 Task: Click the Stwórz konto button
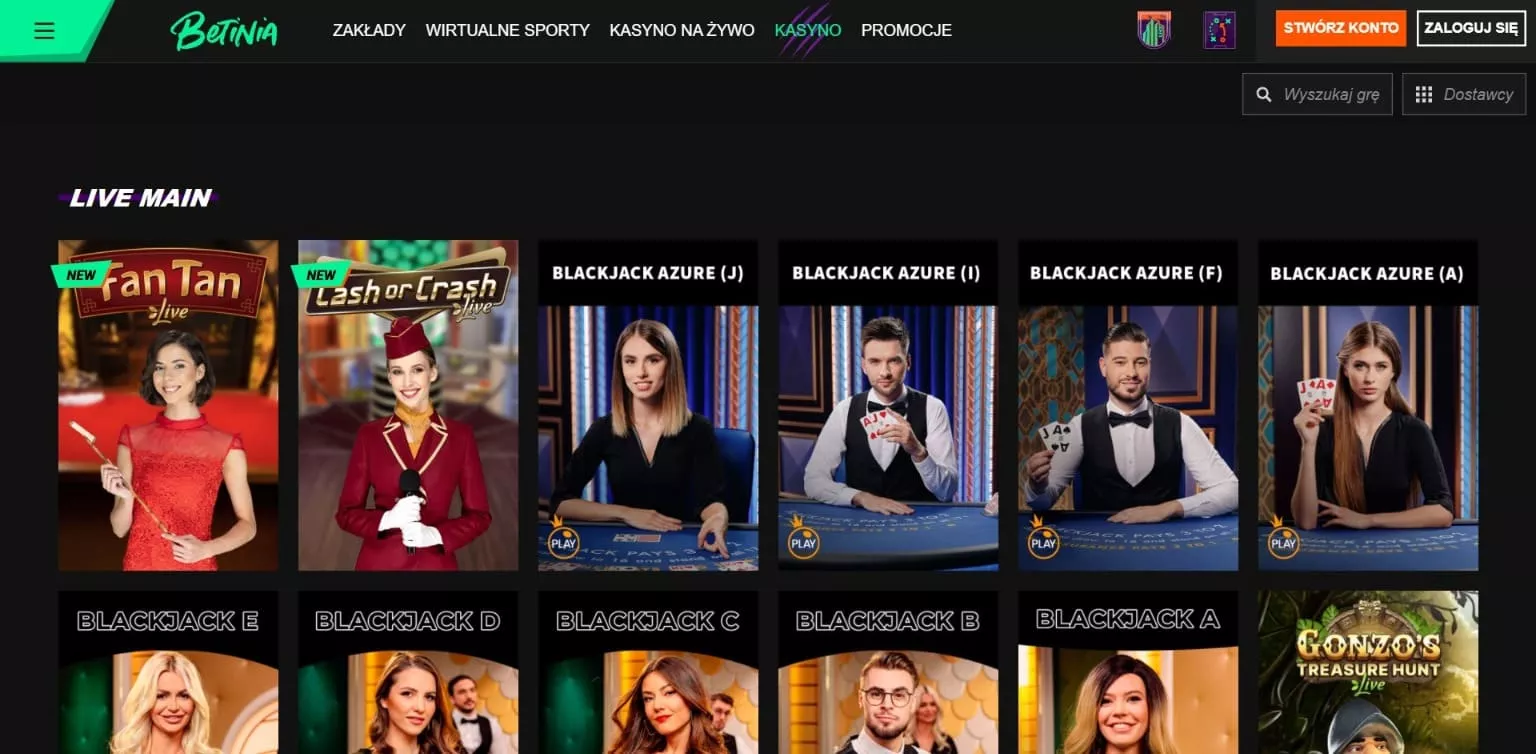click(x=1341, y=28)
